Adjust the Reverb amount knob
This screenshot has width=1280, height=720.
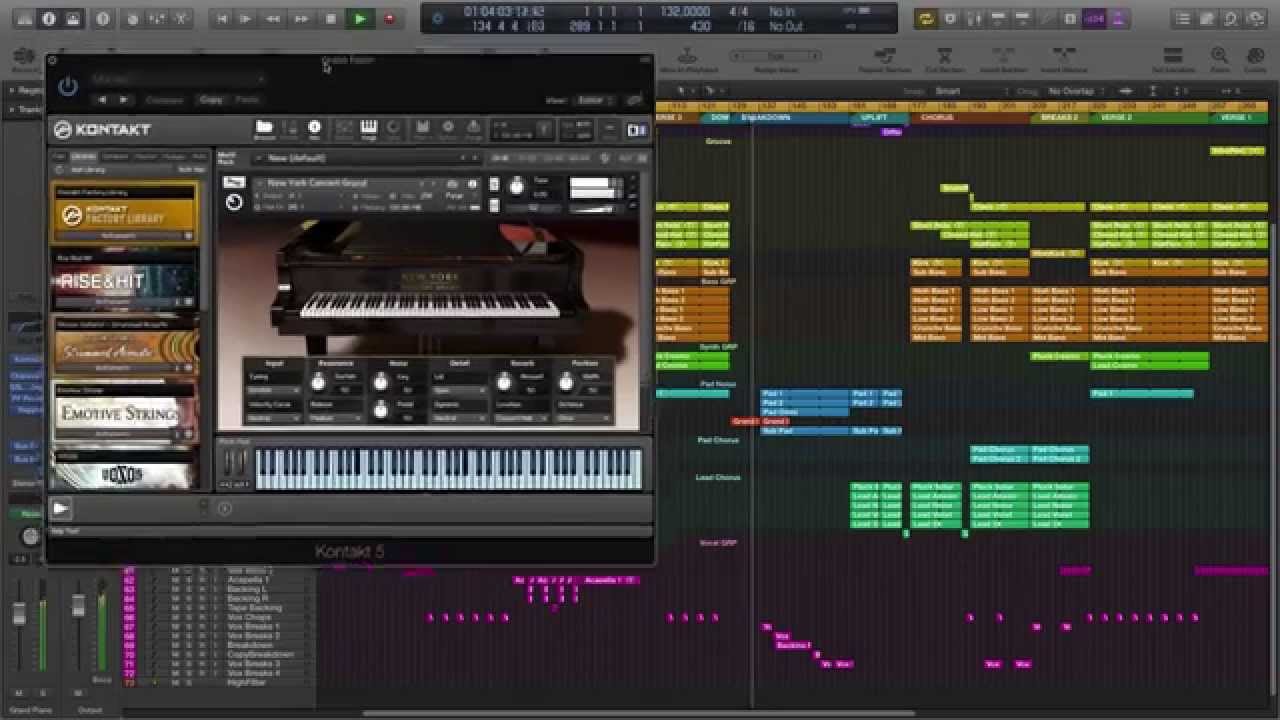point(504,382)
